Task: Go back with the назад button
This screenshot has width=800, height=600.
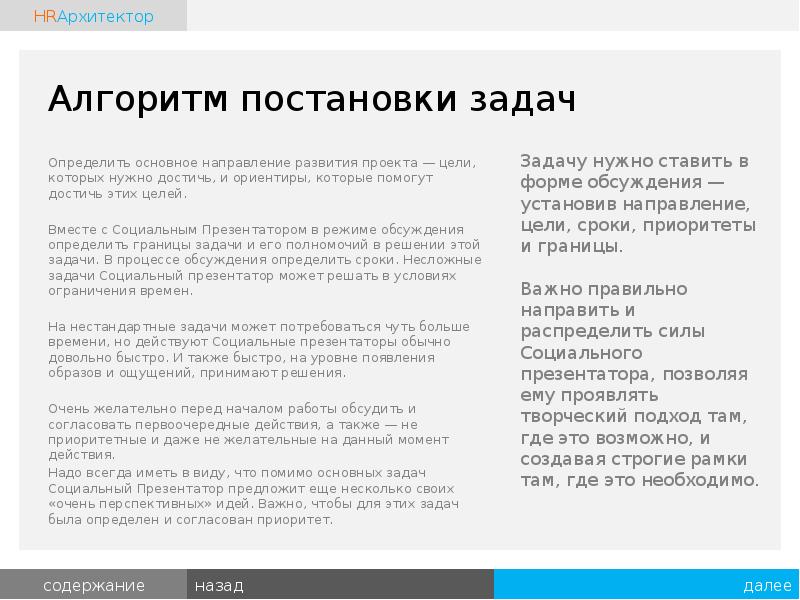Action: click(219, 585)
